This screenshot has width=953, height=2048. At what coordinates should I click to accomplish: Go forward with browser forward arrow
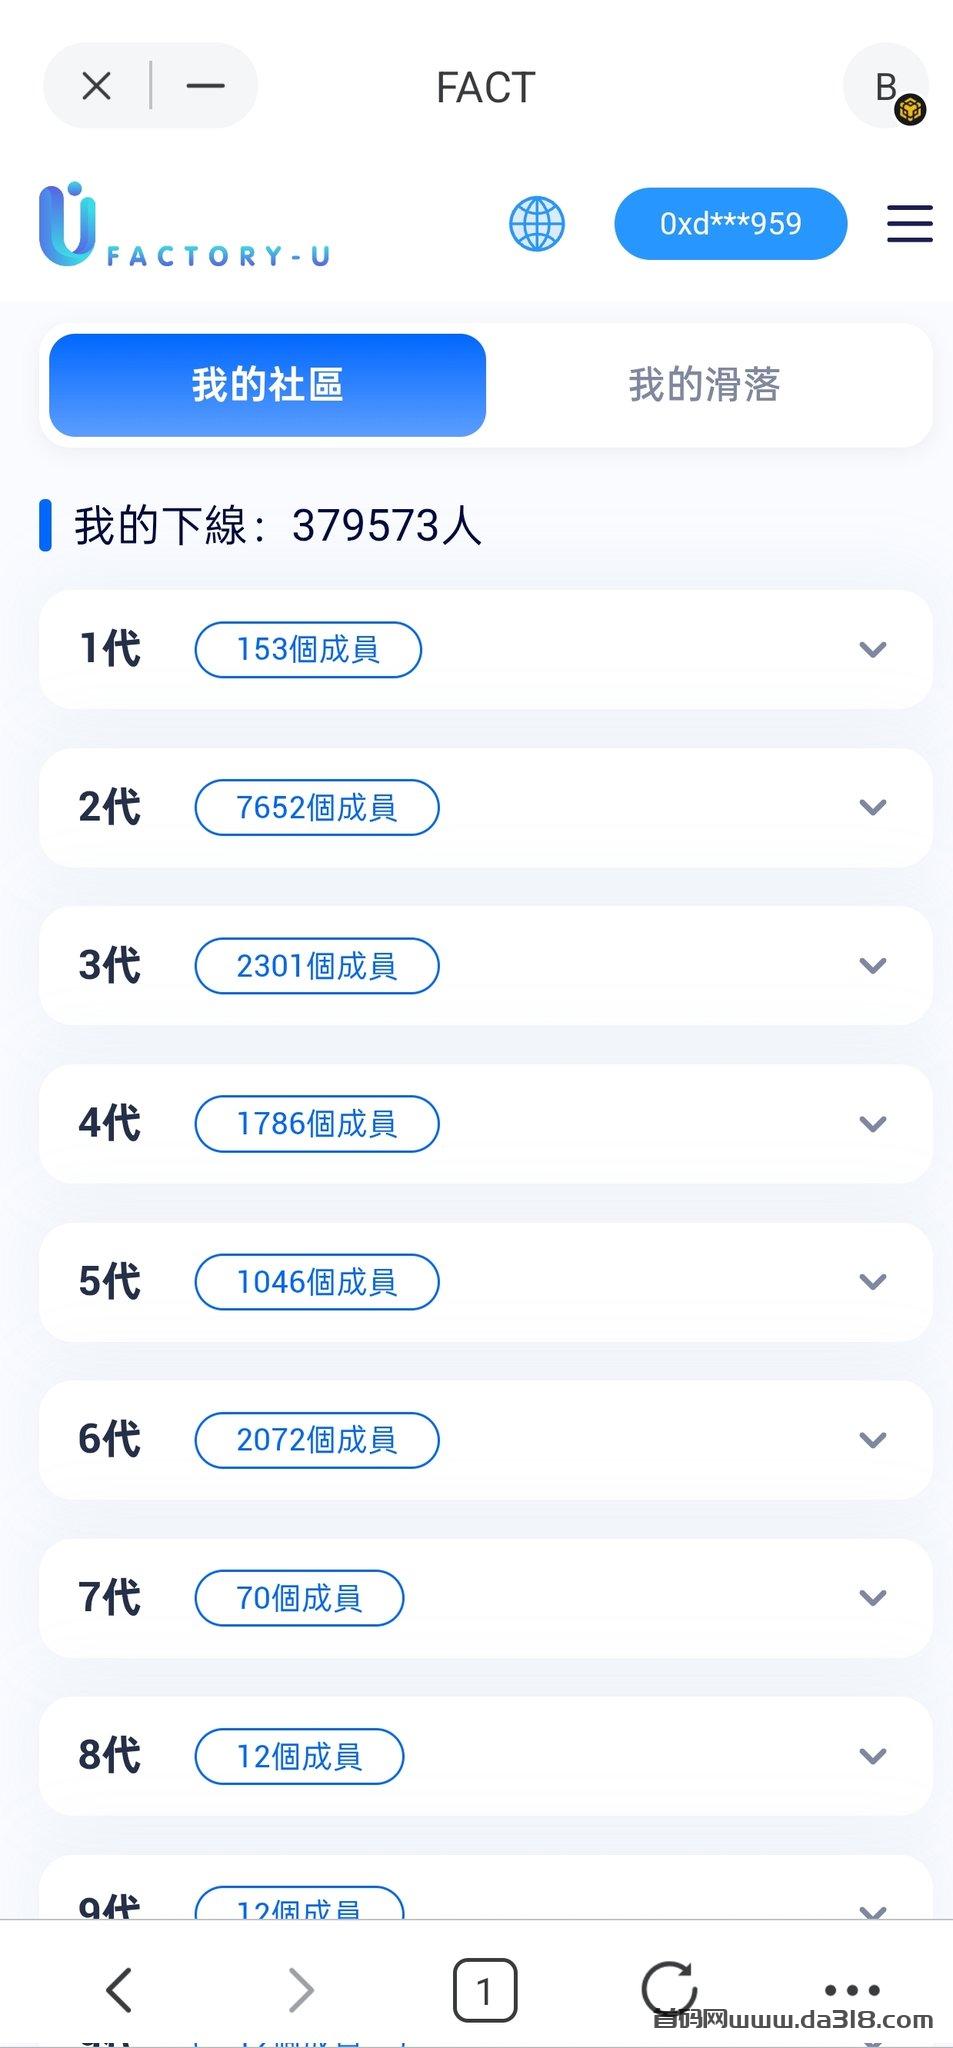click(x=301, y=1989)
